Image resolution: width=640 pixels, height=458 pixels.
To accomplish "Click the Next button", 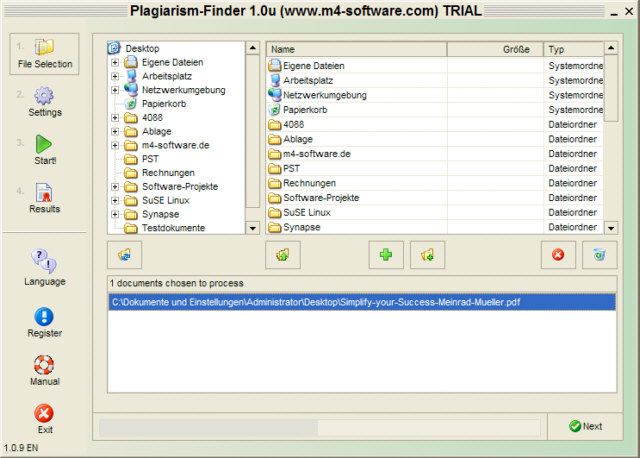I will point(585,426).
